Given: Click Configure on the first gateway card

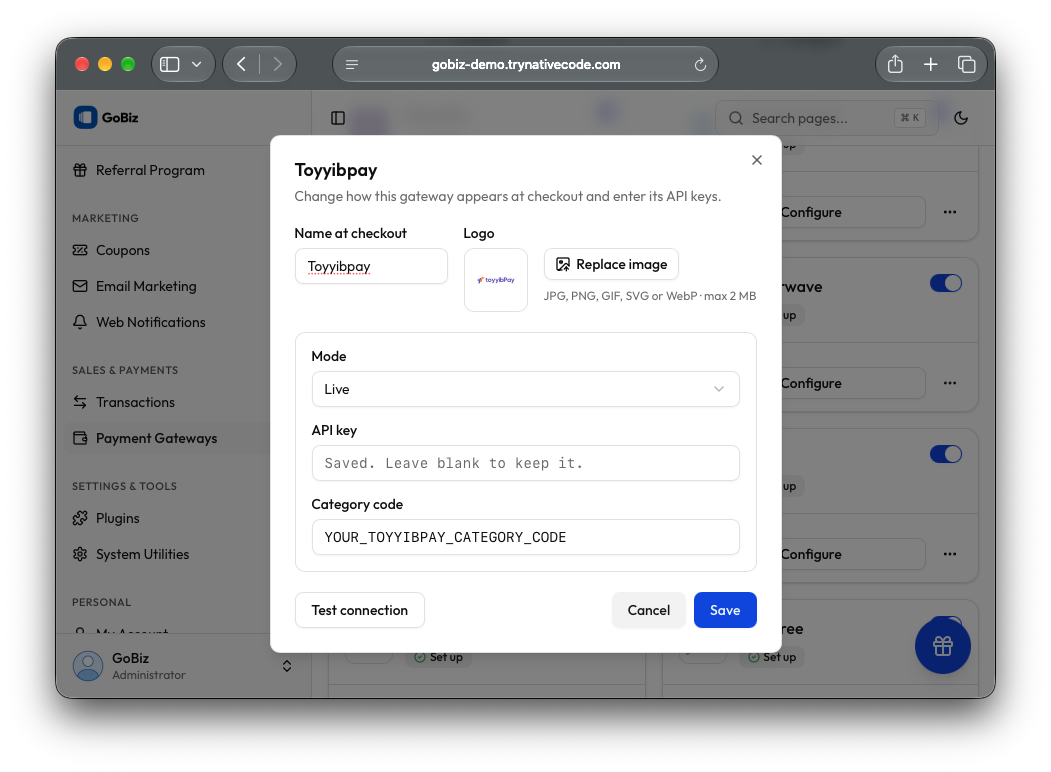Looking at the screenshot, I should tap(853, 212).
